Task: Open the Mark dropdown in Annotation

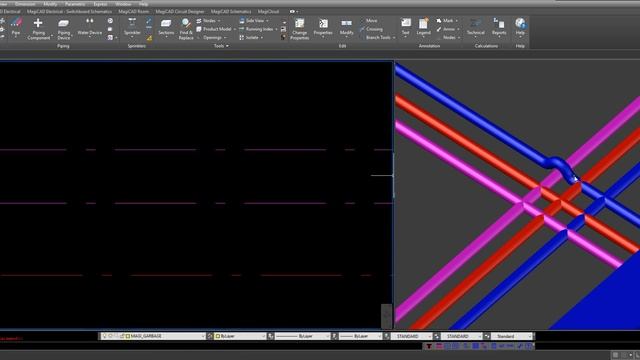Action: (447, 20)
